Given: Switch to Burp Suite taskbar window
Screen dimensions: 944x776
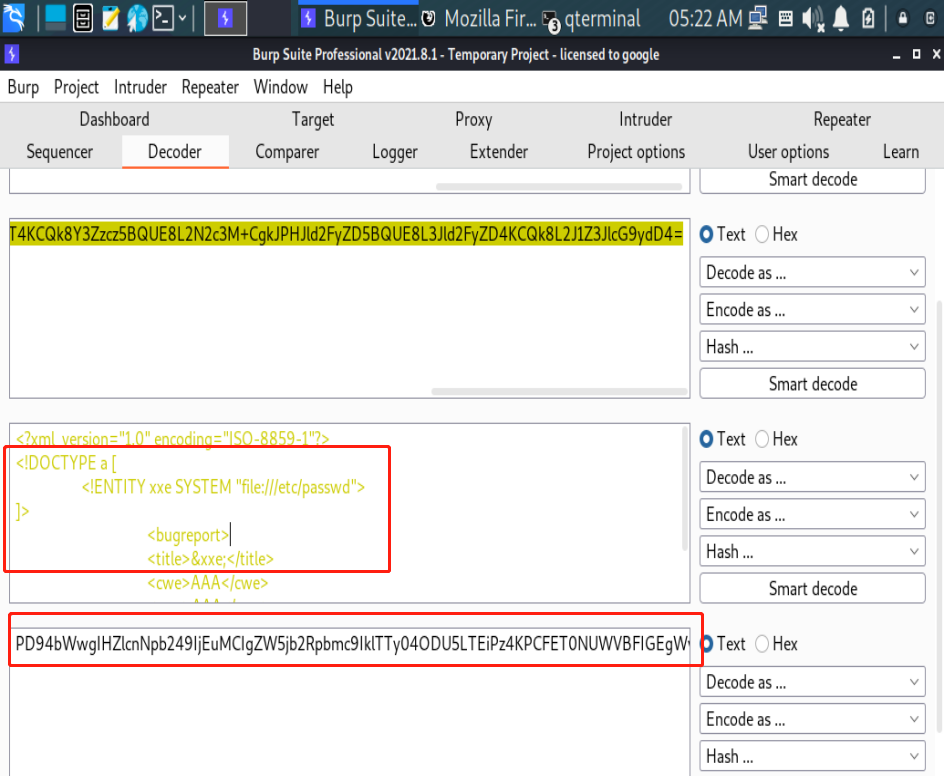Looking at the screenshot, I should 358,19.
